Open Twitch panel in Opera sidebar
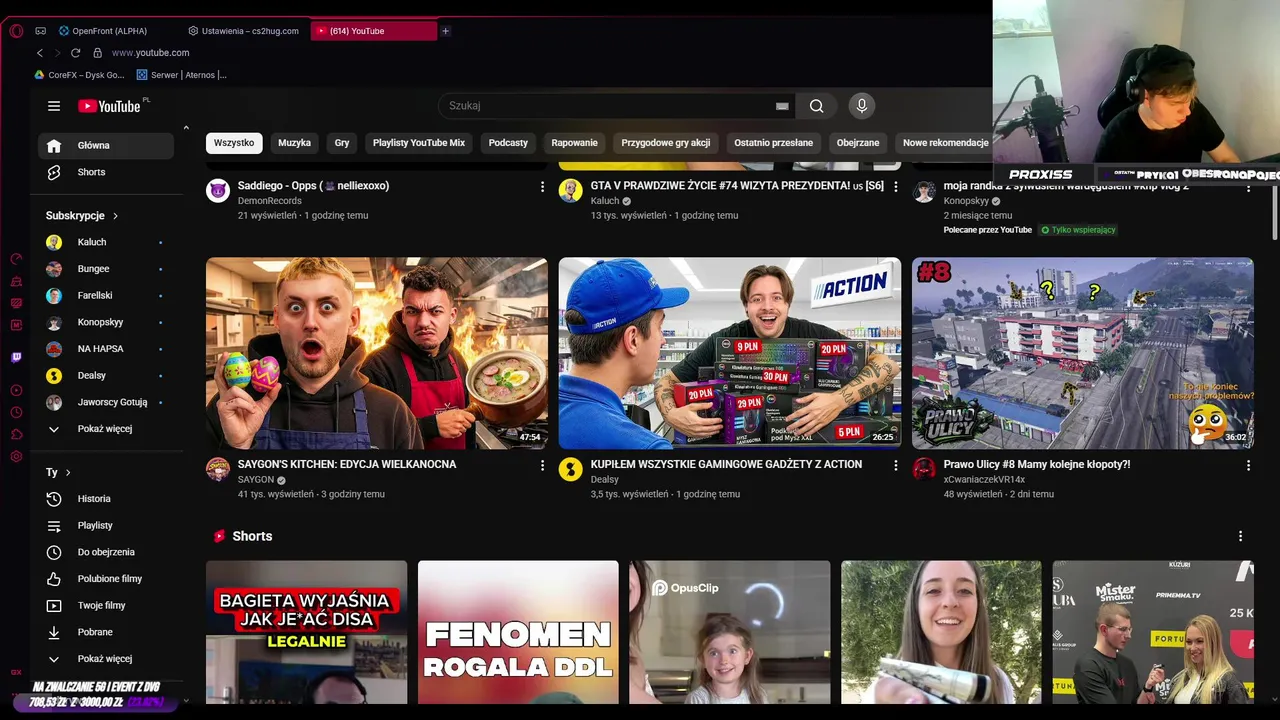The image size is (1280, 720). tap(16, 357)
